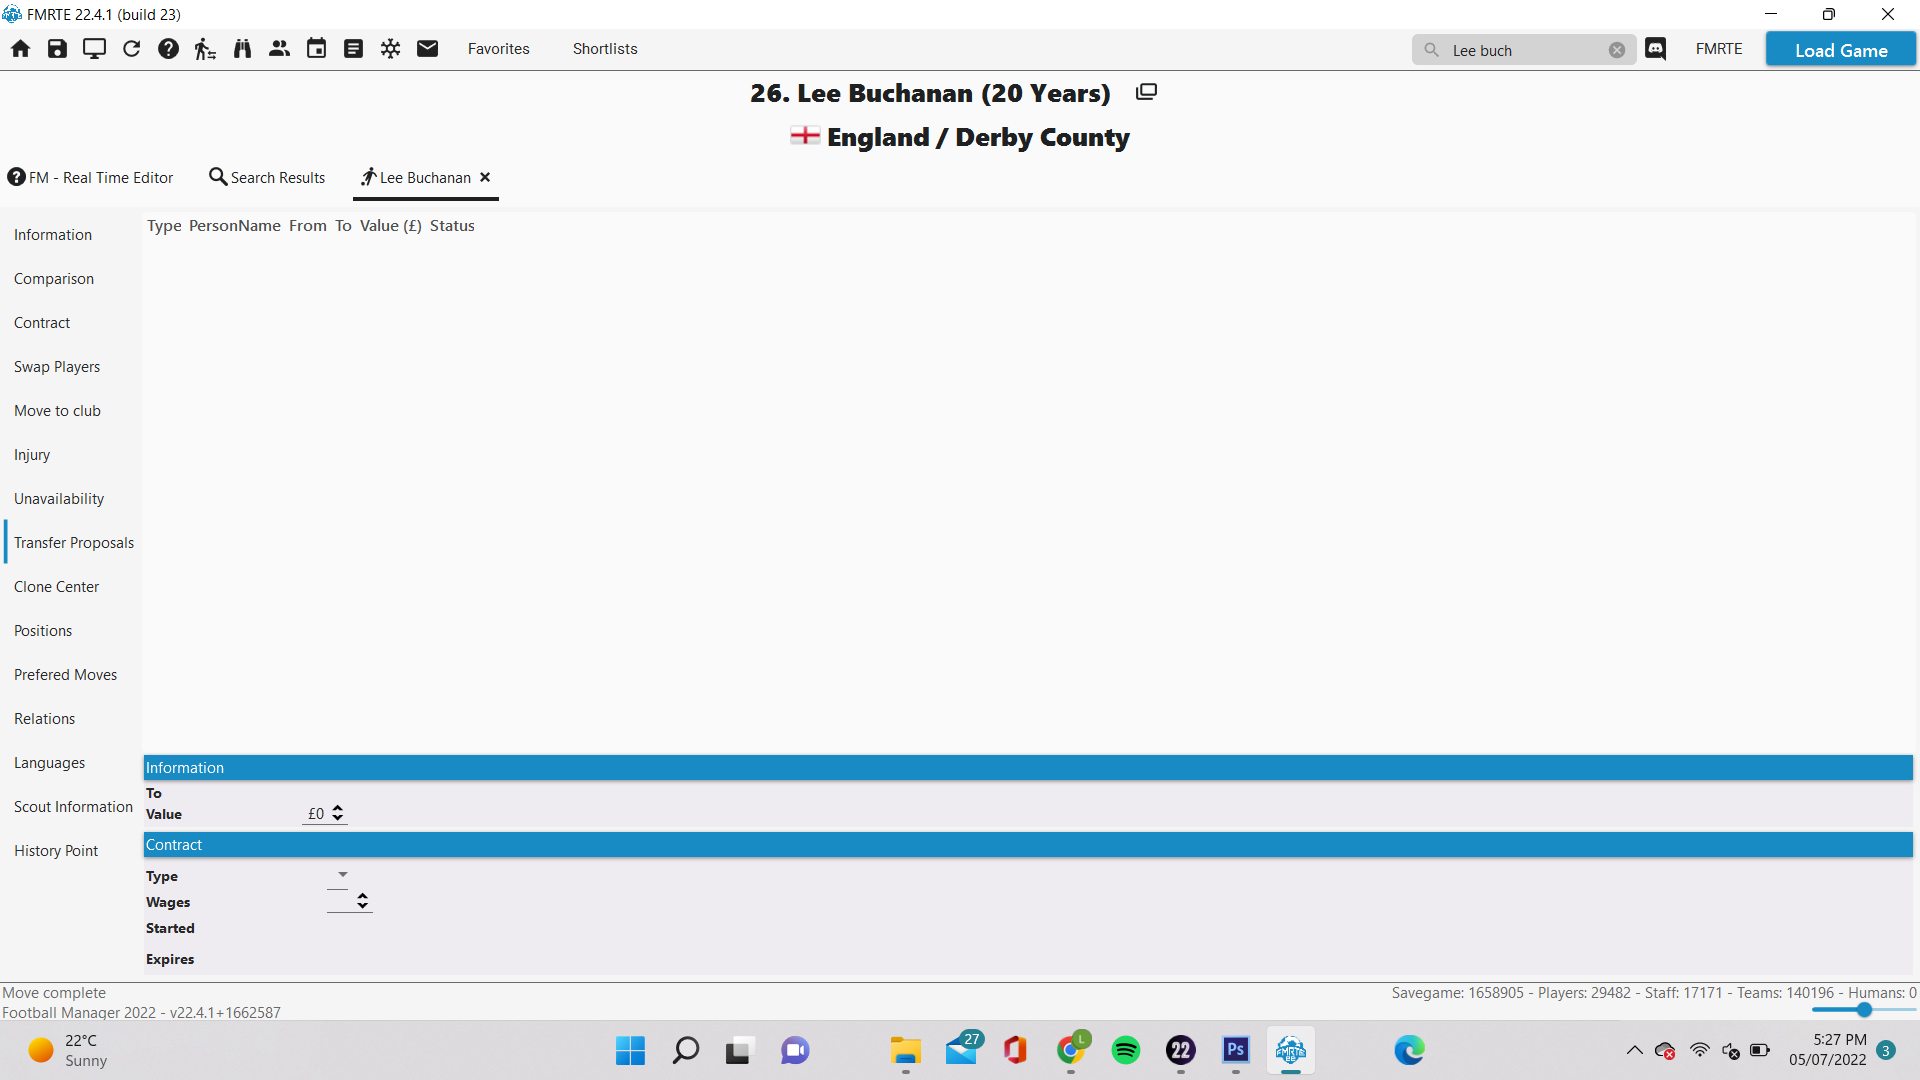Click the player transfer swap icon

(x=205, y=49)
